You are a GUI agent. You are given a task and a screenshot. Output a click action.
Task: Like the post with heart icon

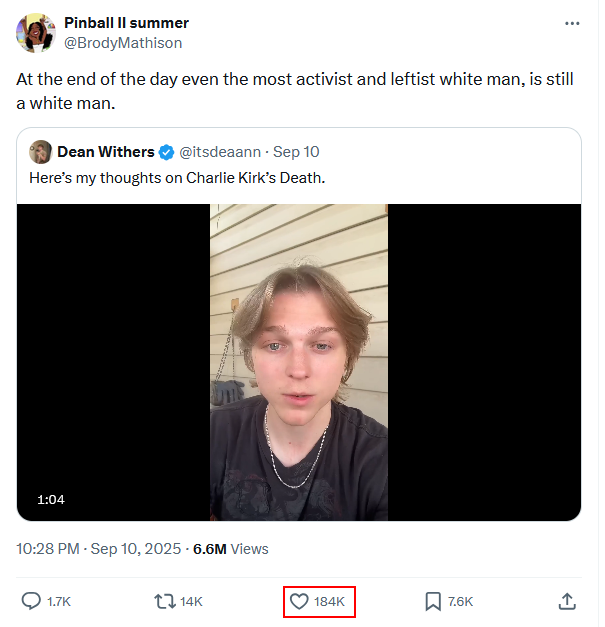pos(299,601)
